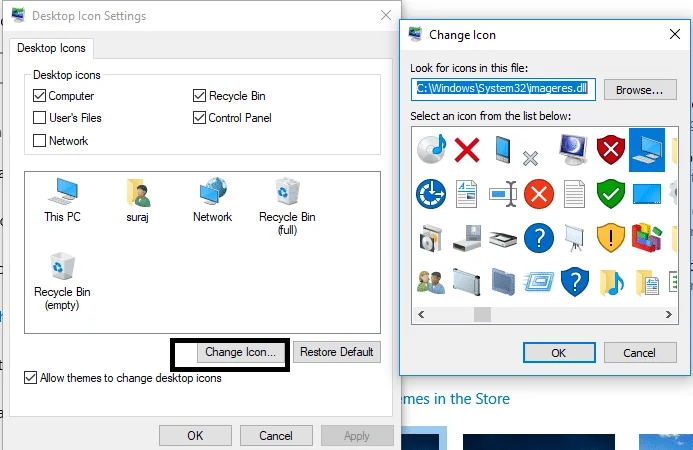The image size is (693, 450).
Task: Enable the Network checkbox
Action: point(39,141)
